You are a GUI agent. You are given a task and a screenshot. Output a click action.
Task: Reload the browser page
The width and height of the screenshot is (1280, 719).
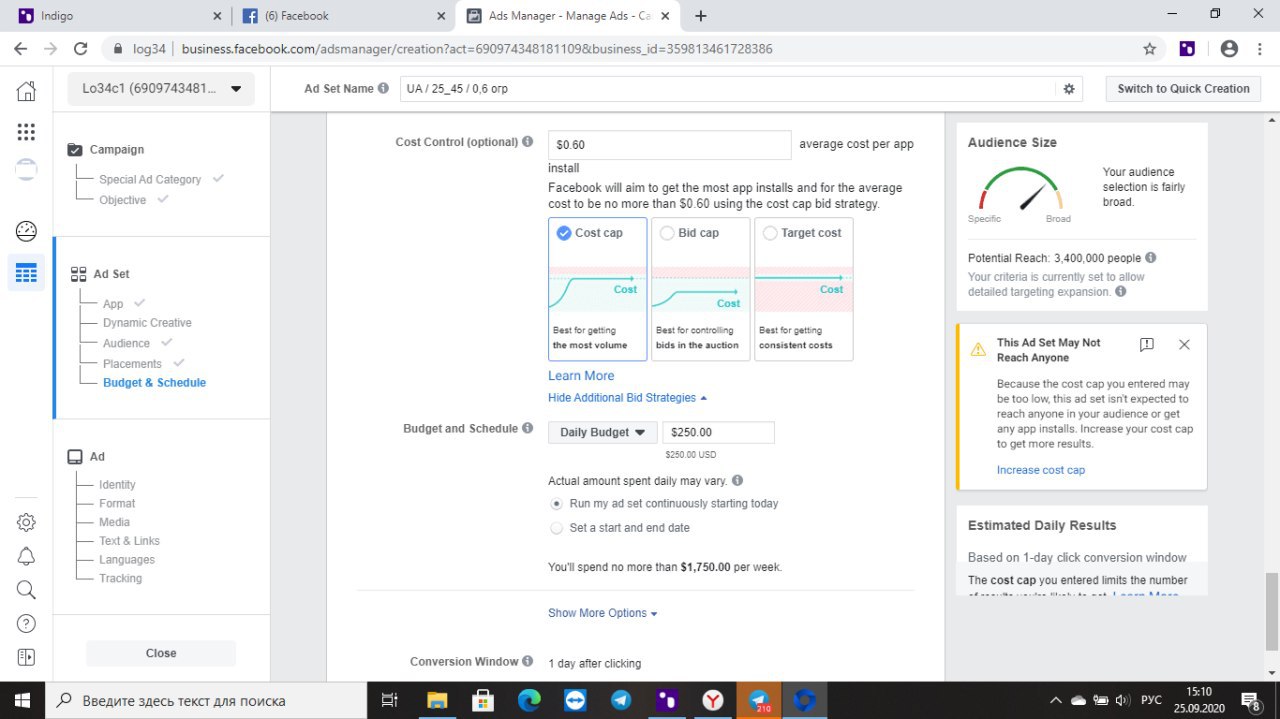pyautogui.click(x=81, y=49)
